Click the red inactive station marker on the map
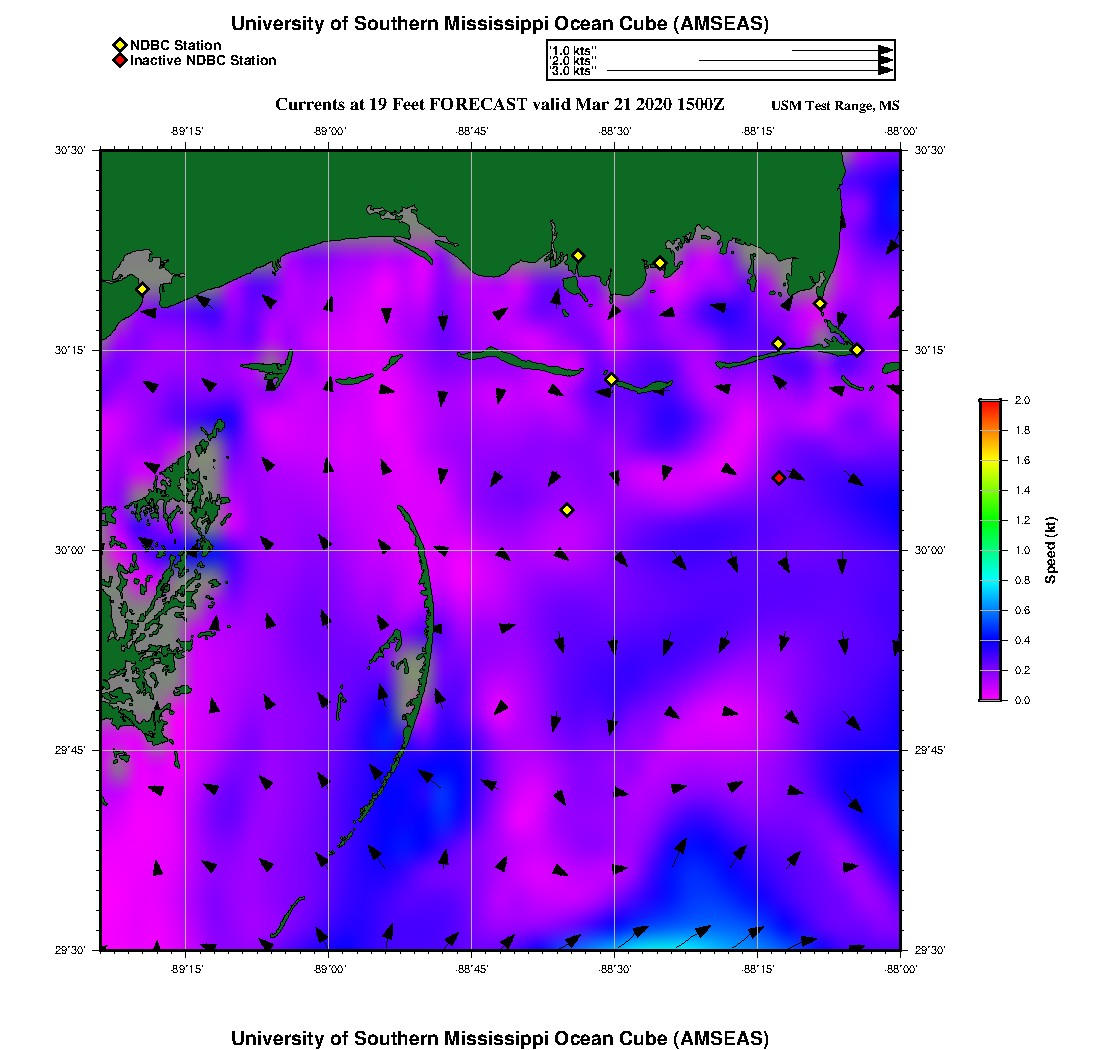Image resolution: width=1100 pixels, height=1050 pixels. (x=779, y=478)
